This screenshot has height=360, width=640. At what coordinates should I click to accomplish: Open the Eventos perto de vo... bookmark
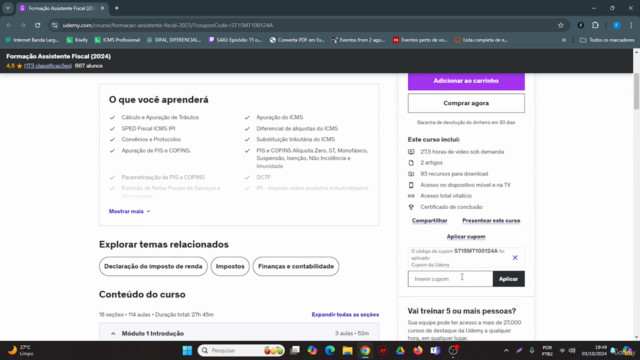click(x=420, y=40)
